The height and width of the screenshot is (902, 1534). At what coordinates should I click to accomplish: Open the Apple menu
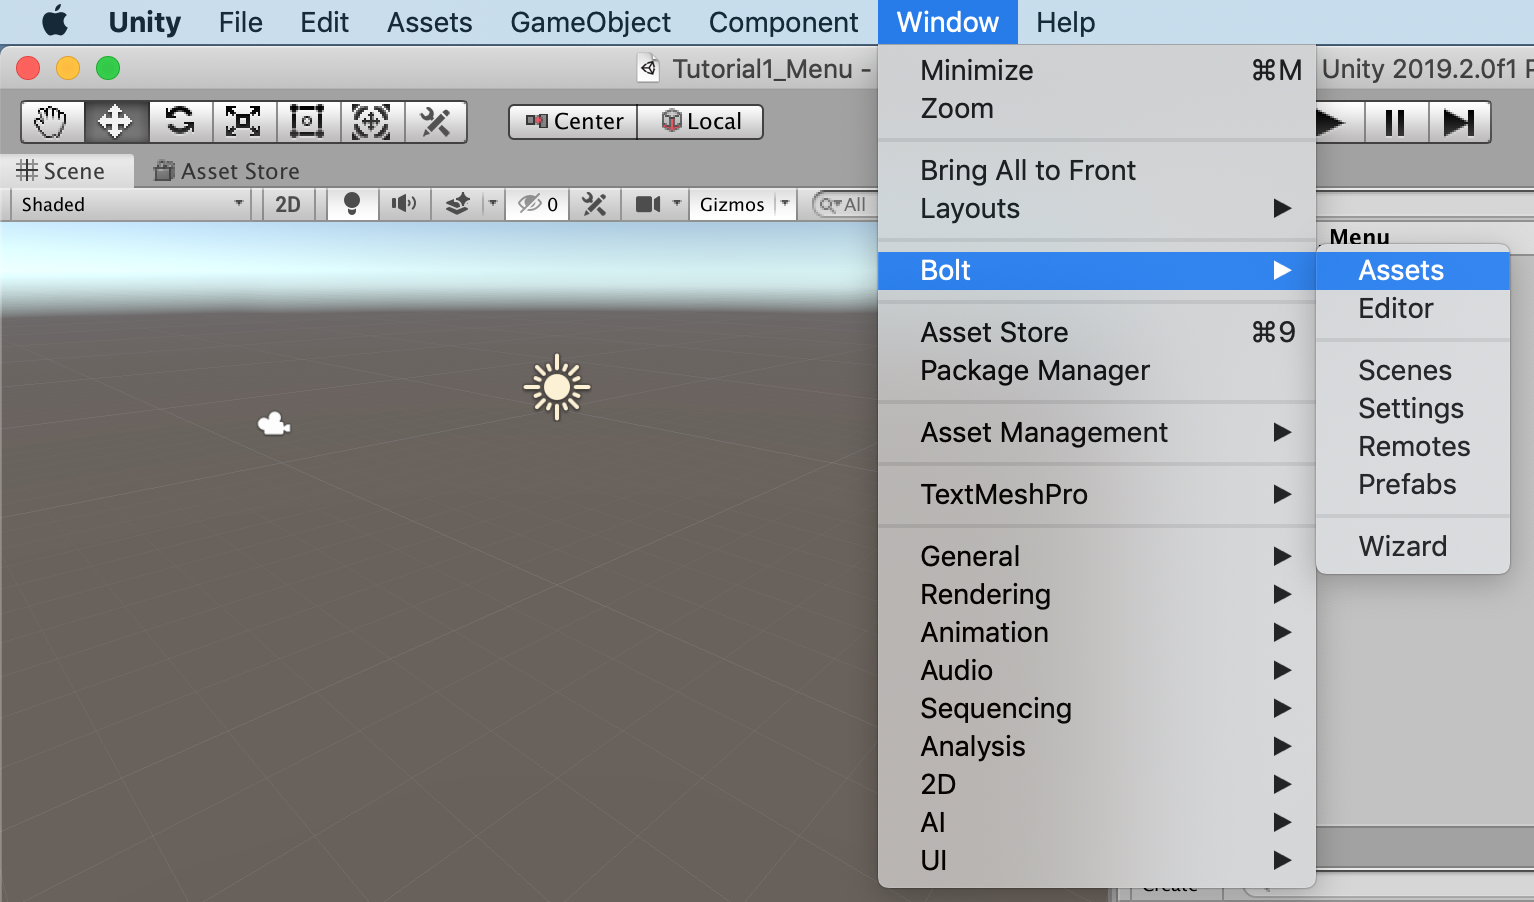pyautogui.click(x=55, y=22)
